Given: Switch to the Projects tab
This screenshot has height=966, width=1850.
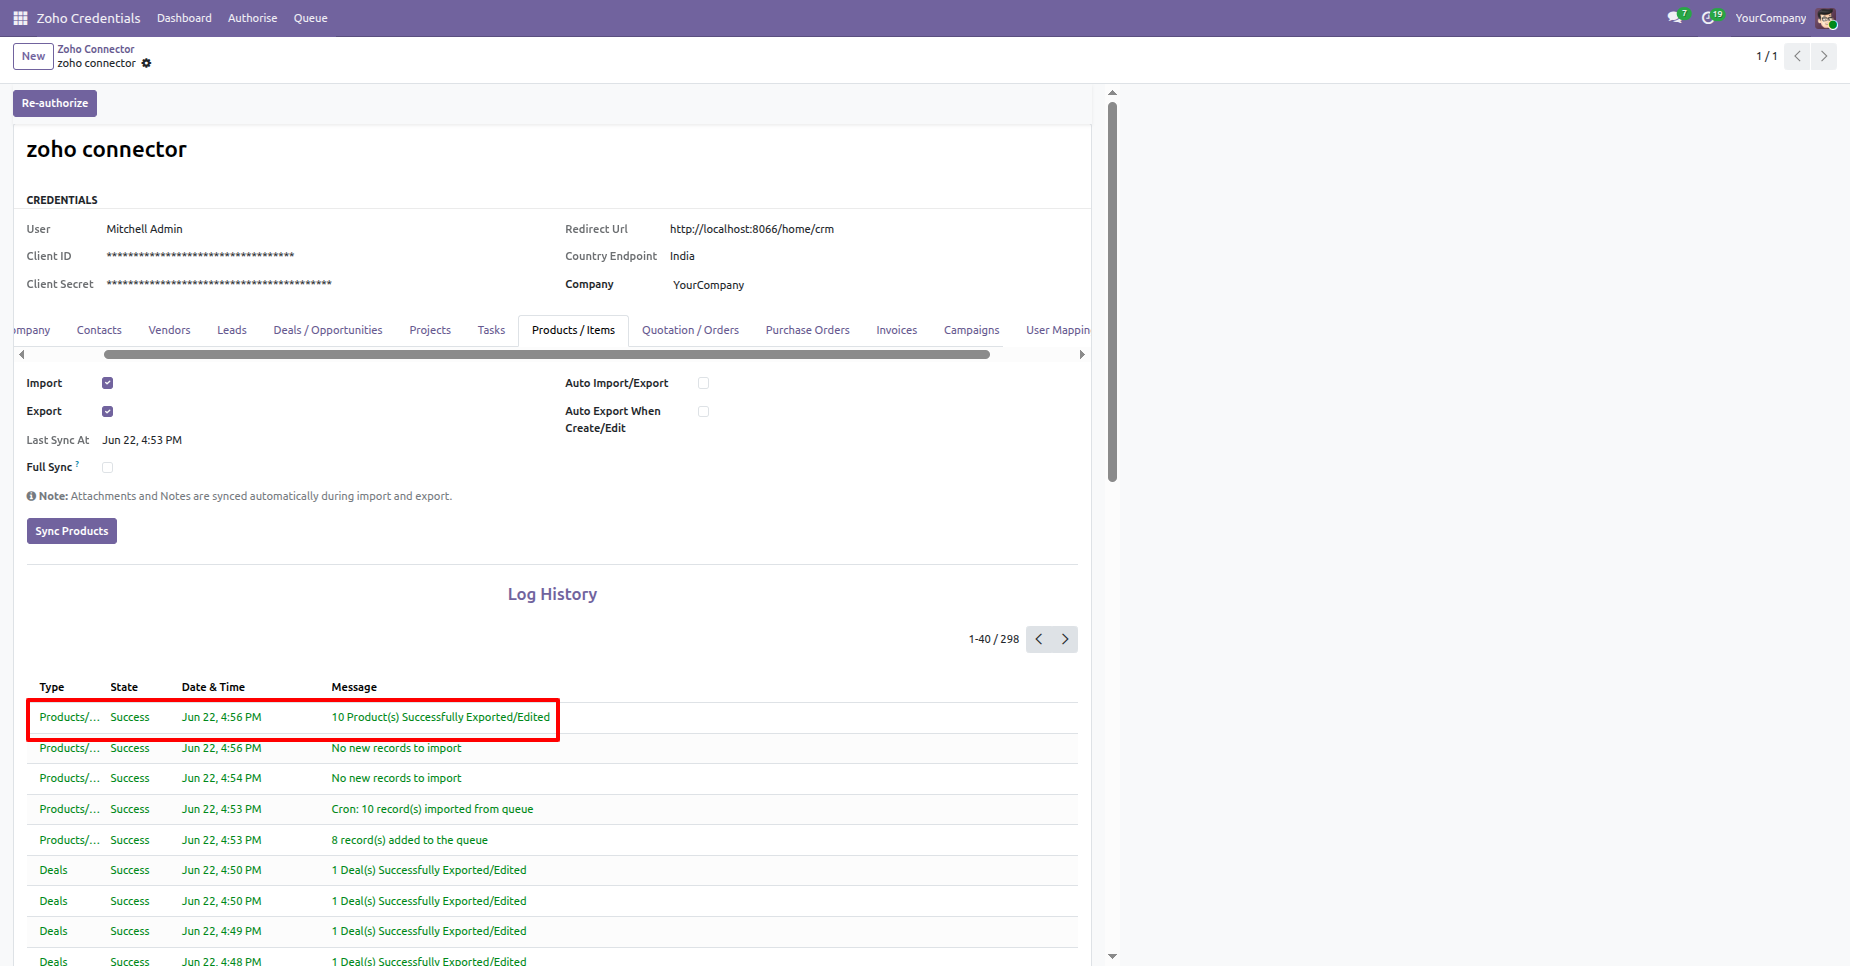Looking at the screenshot, I should (430, 330).
